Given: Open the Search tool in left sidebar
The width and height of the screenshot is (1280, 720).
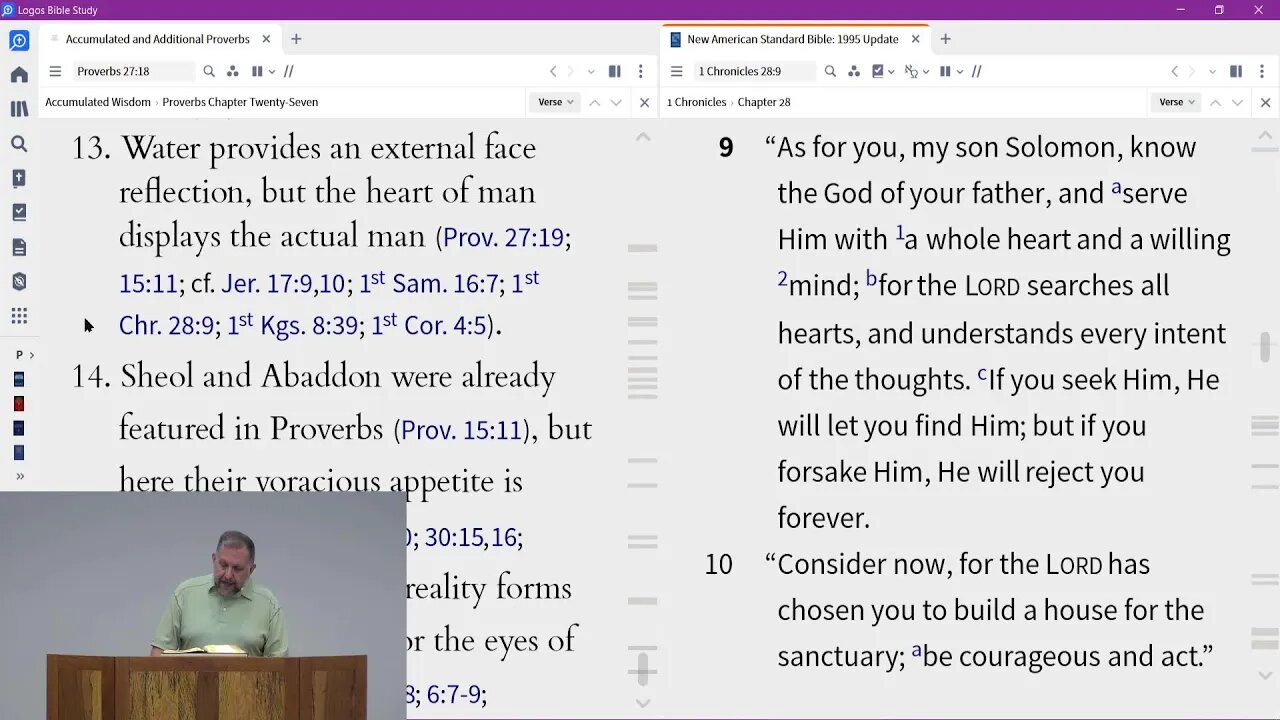Looking at the screenshot, I should click(x=19, y=144).
